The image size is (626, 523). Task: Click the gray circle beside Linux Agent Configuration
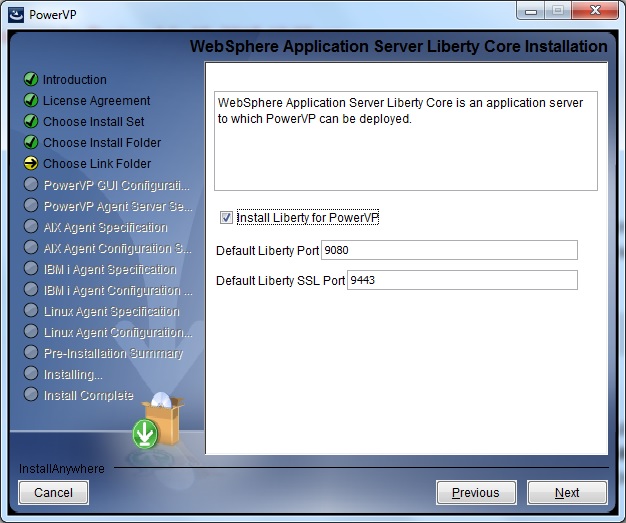pyautogui.click(x=31, y=331)
